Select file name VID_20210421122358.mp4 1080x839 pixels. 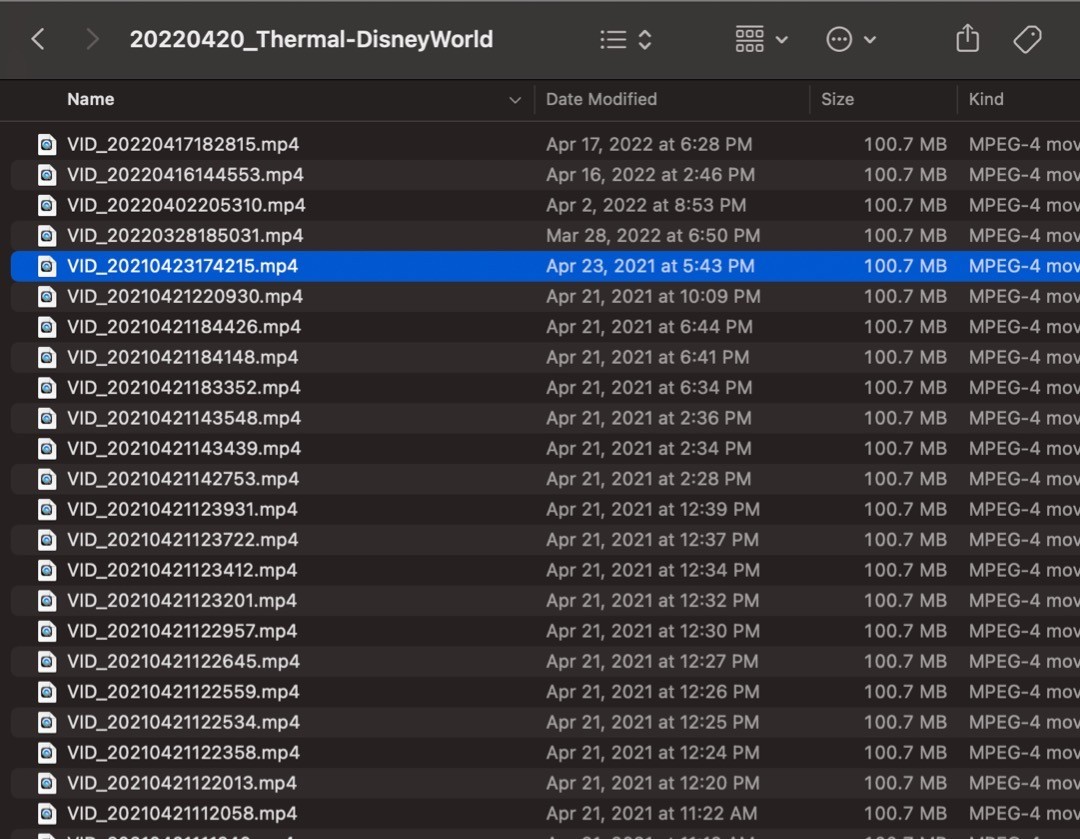point(183,752)
